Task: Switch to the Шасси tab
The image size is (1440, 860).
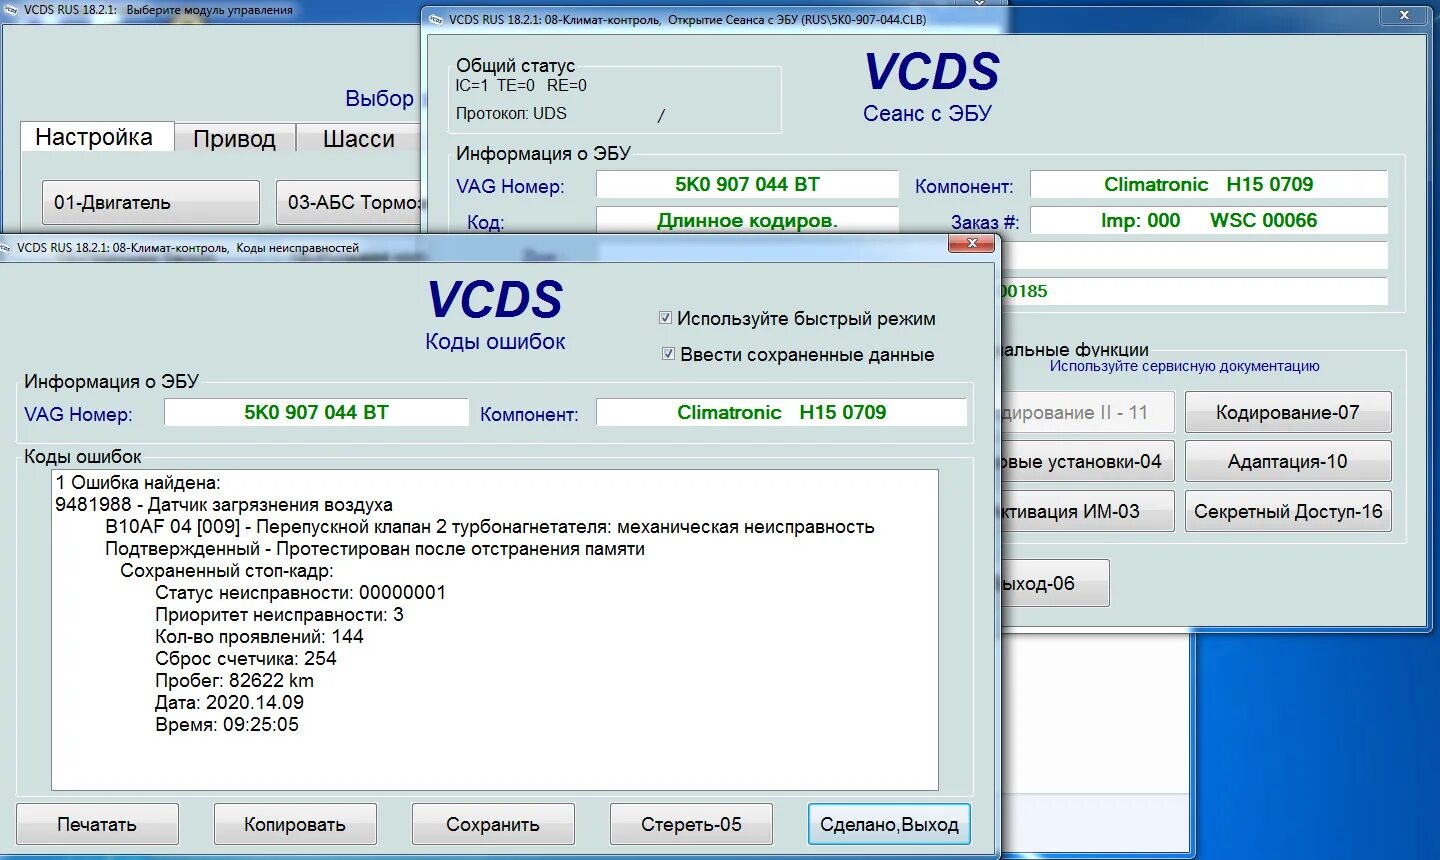Action: 359,139
